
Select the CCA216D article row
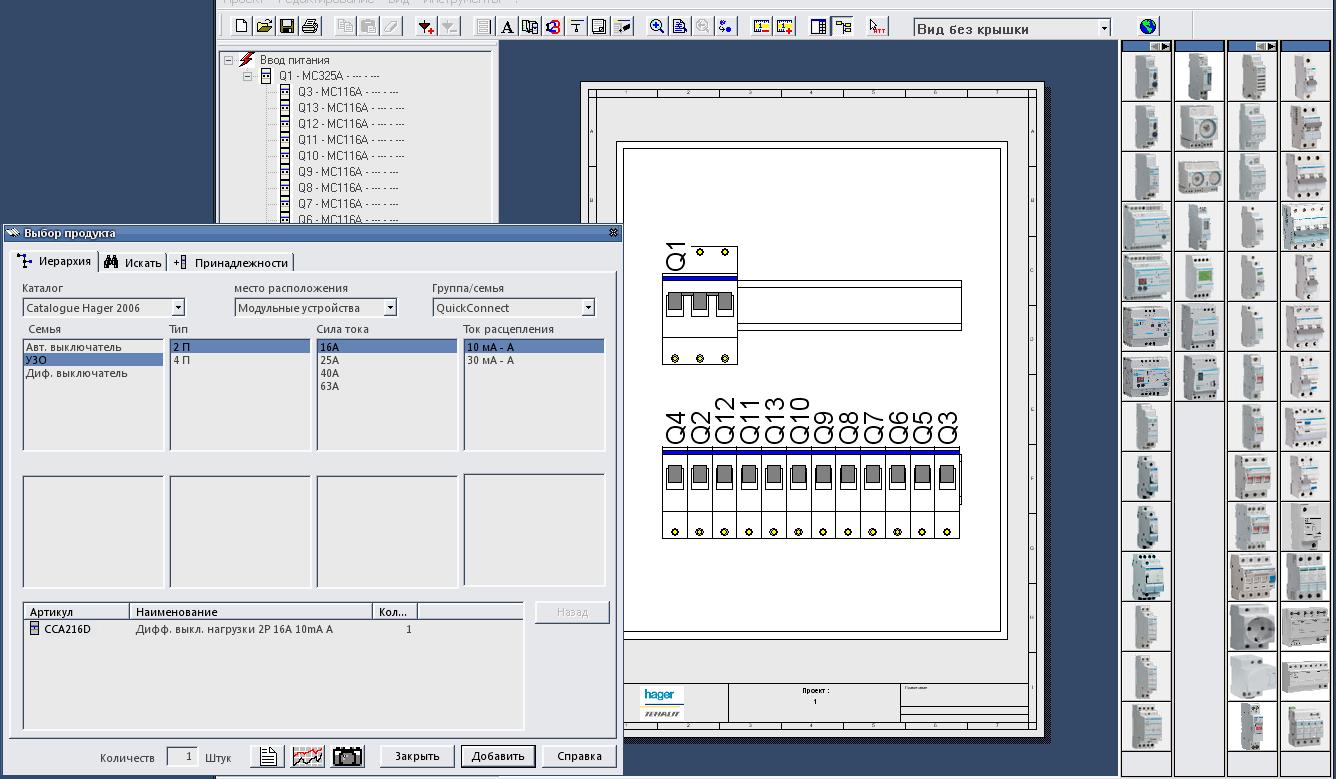[x=272, y=629]
